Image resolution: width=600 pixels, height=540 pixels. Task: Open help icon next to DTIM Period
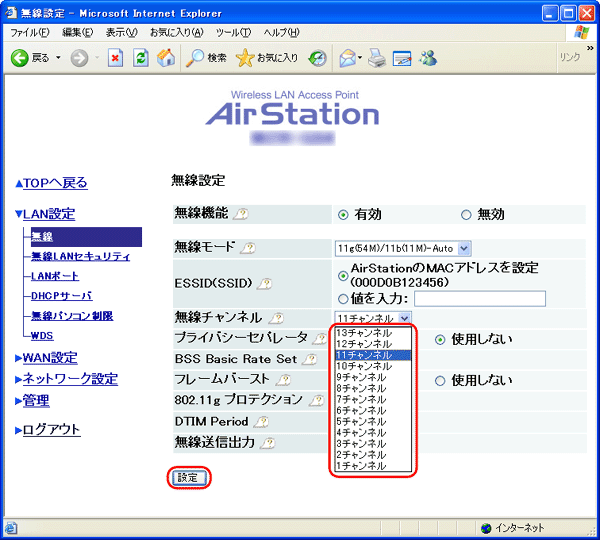[261, 422]
